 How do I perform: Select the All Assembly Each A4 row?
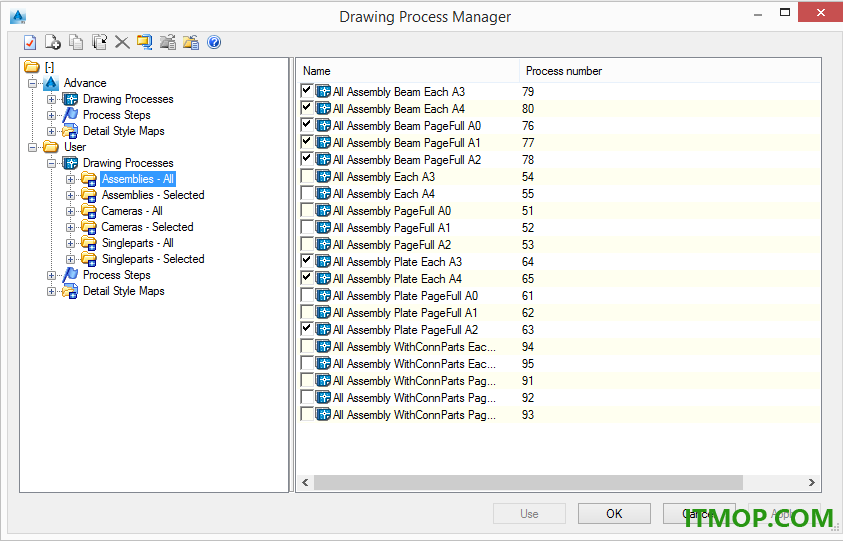click(559, 194)
